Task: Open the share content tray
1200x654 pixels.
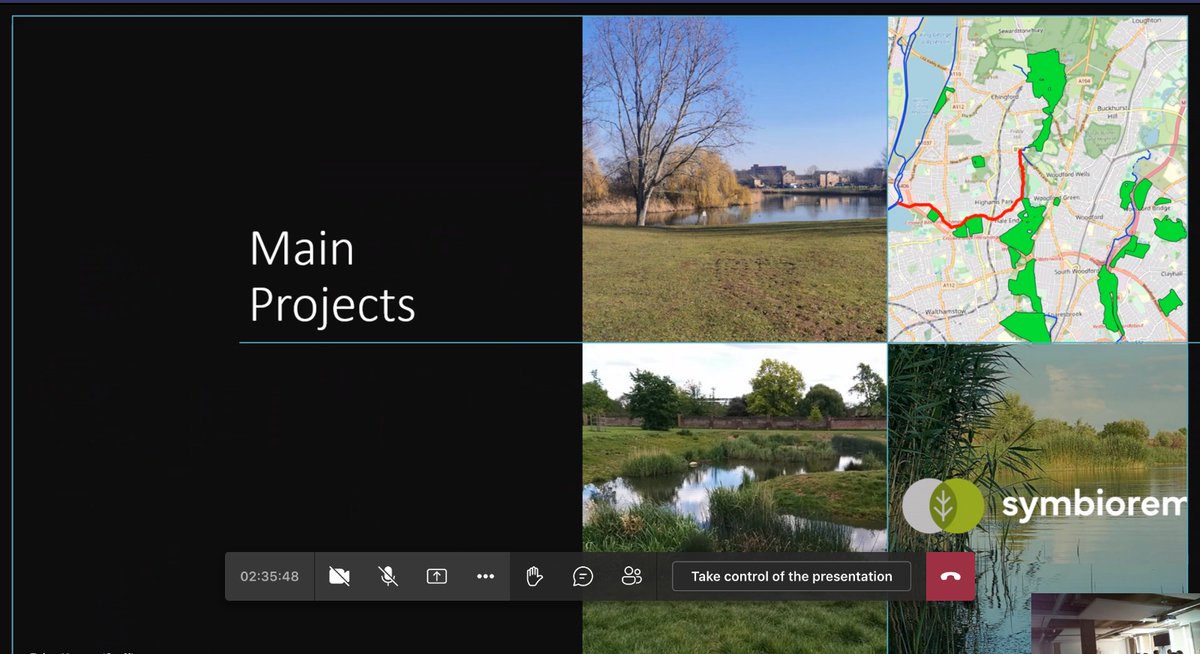Action: 436,576
